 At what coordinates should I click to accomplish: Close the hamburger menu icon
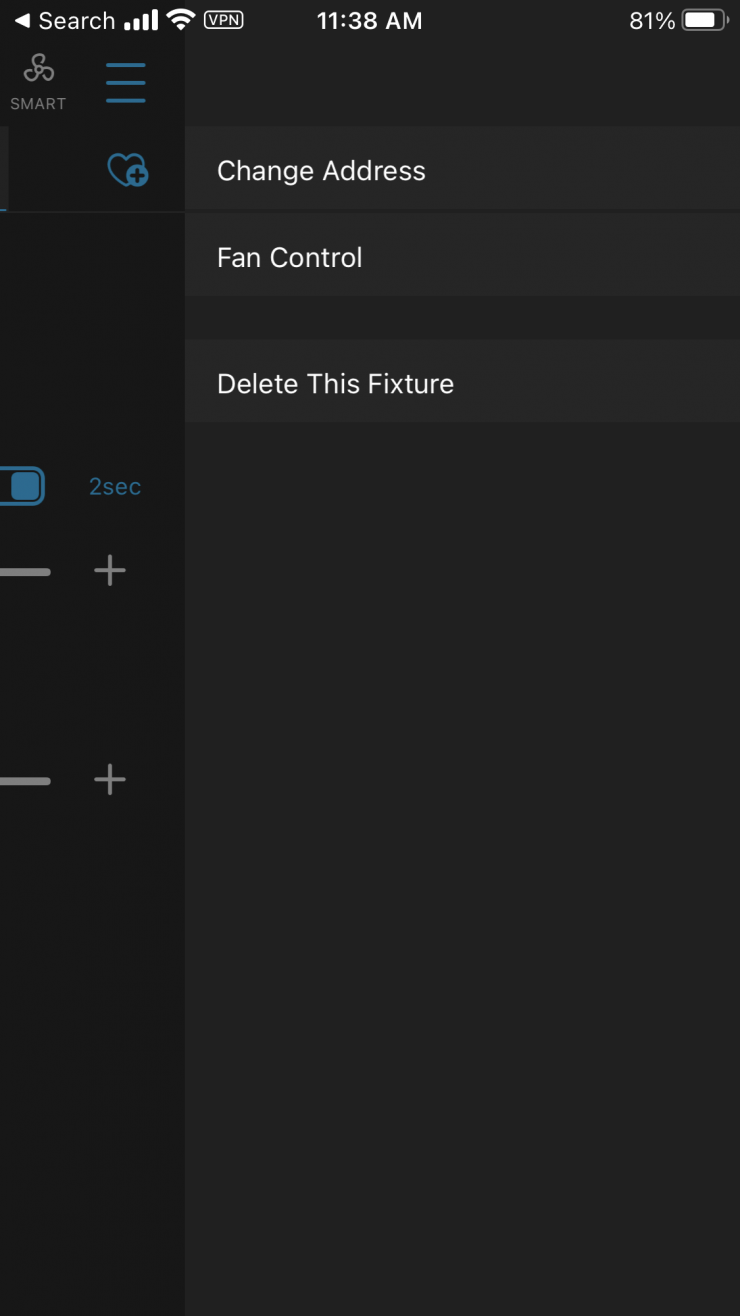126,82
